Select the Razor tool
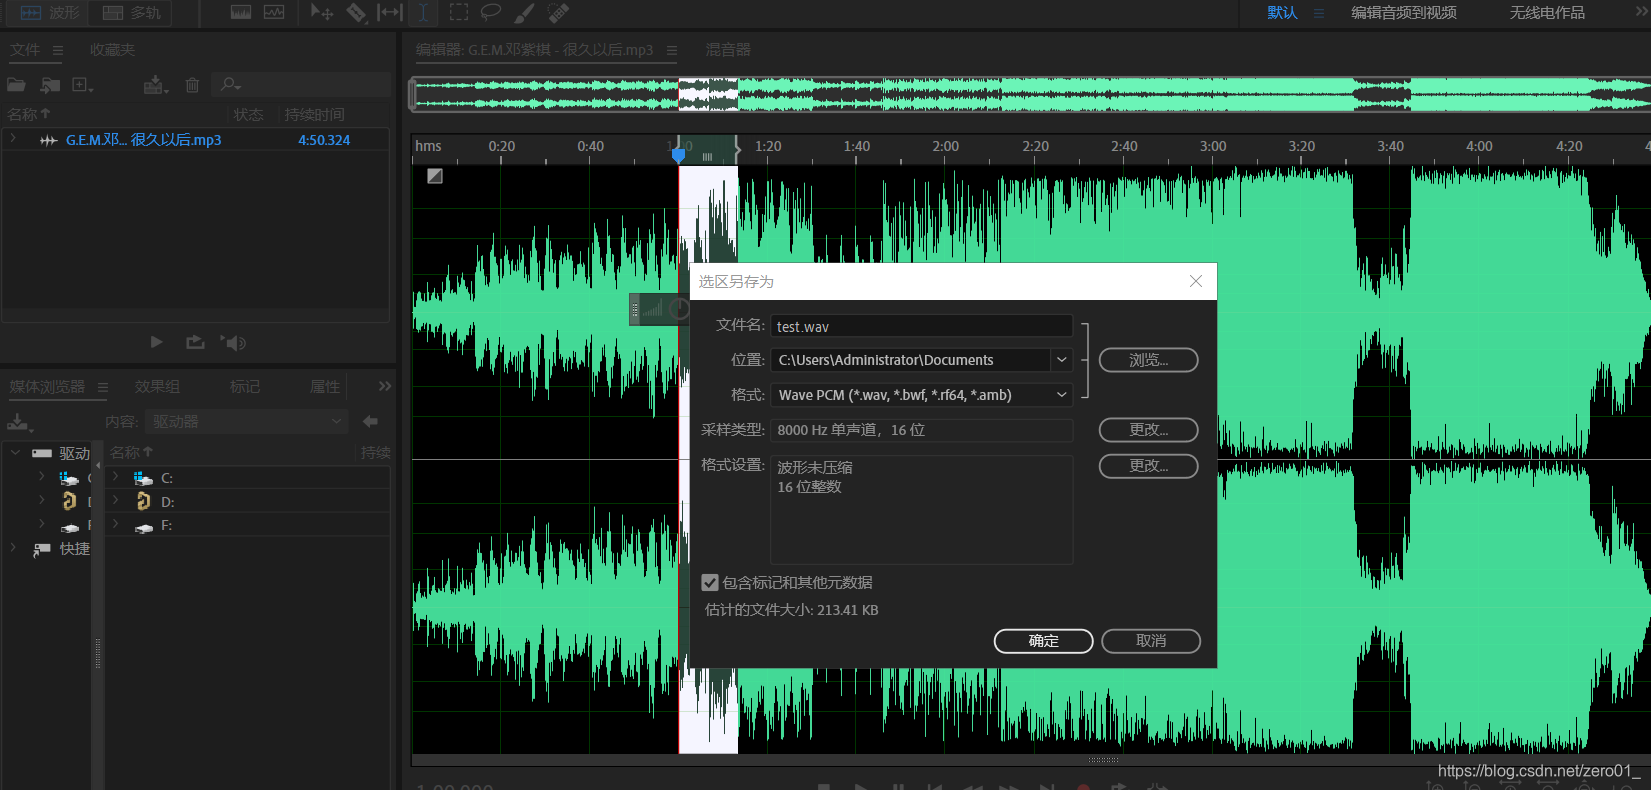This screenshot has height=790, width=1651. click(x=356, y=12)
